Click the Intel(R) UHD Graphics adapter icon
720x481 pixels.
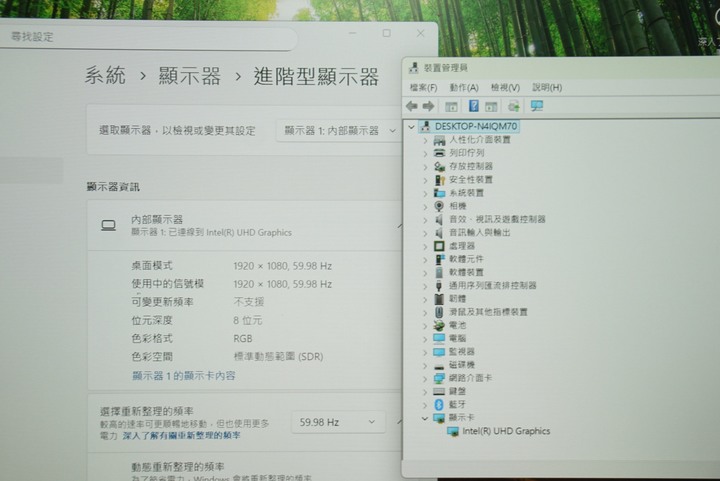pyautogui.click(x=453, y=431)
